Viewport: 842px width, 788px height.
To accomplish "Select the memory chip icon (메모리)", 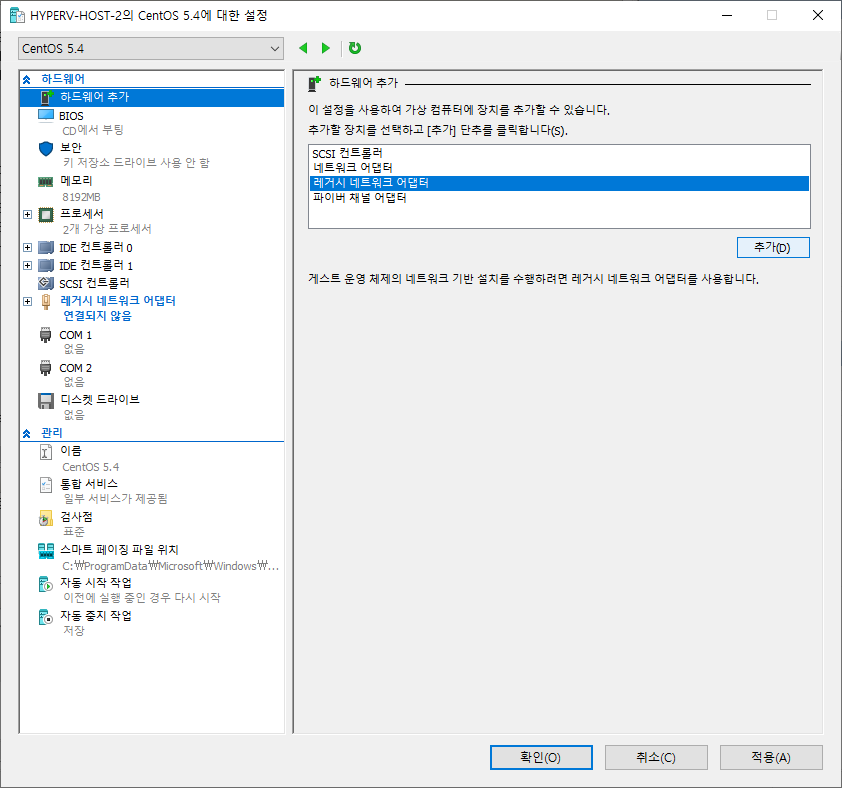I will coord(45,182).
